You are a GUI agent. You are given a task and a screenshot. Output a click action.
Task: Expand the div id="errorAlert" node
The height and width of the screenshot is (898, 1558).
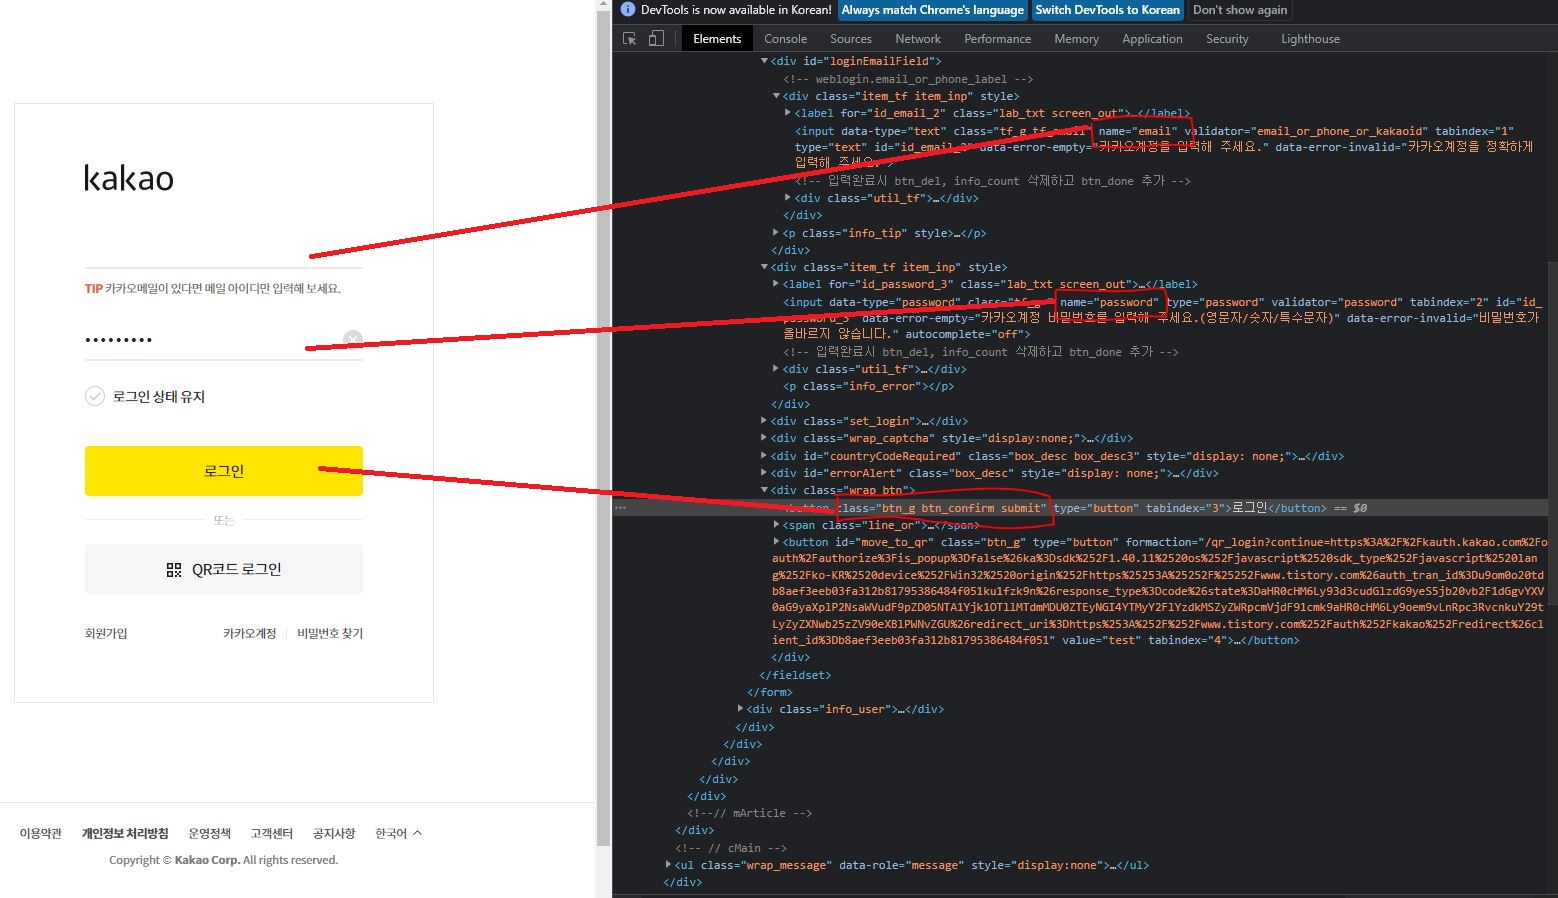point(765,473)
